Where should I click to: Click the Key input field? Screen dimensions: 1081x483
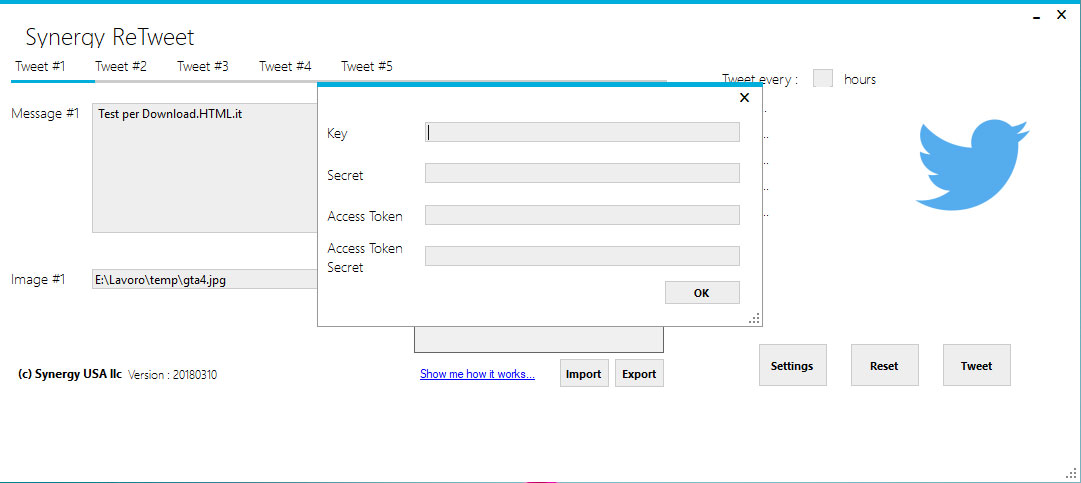tap(582, 132)
